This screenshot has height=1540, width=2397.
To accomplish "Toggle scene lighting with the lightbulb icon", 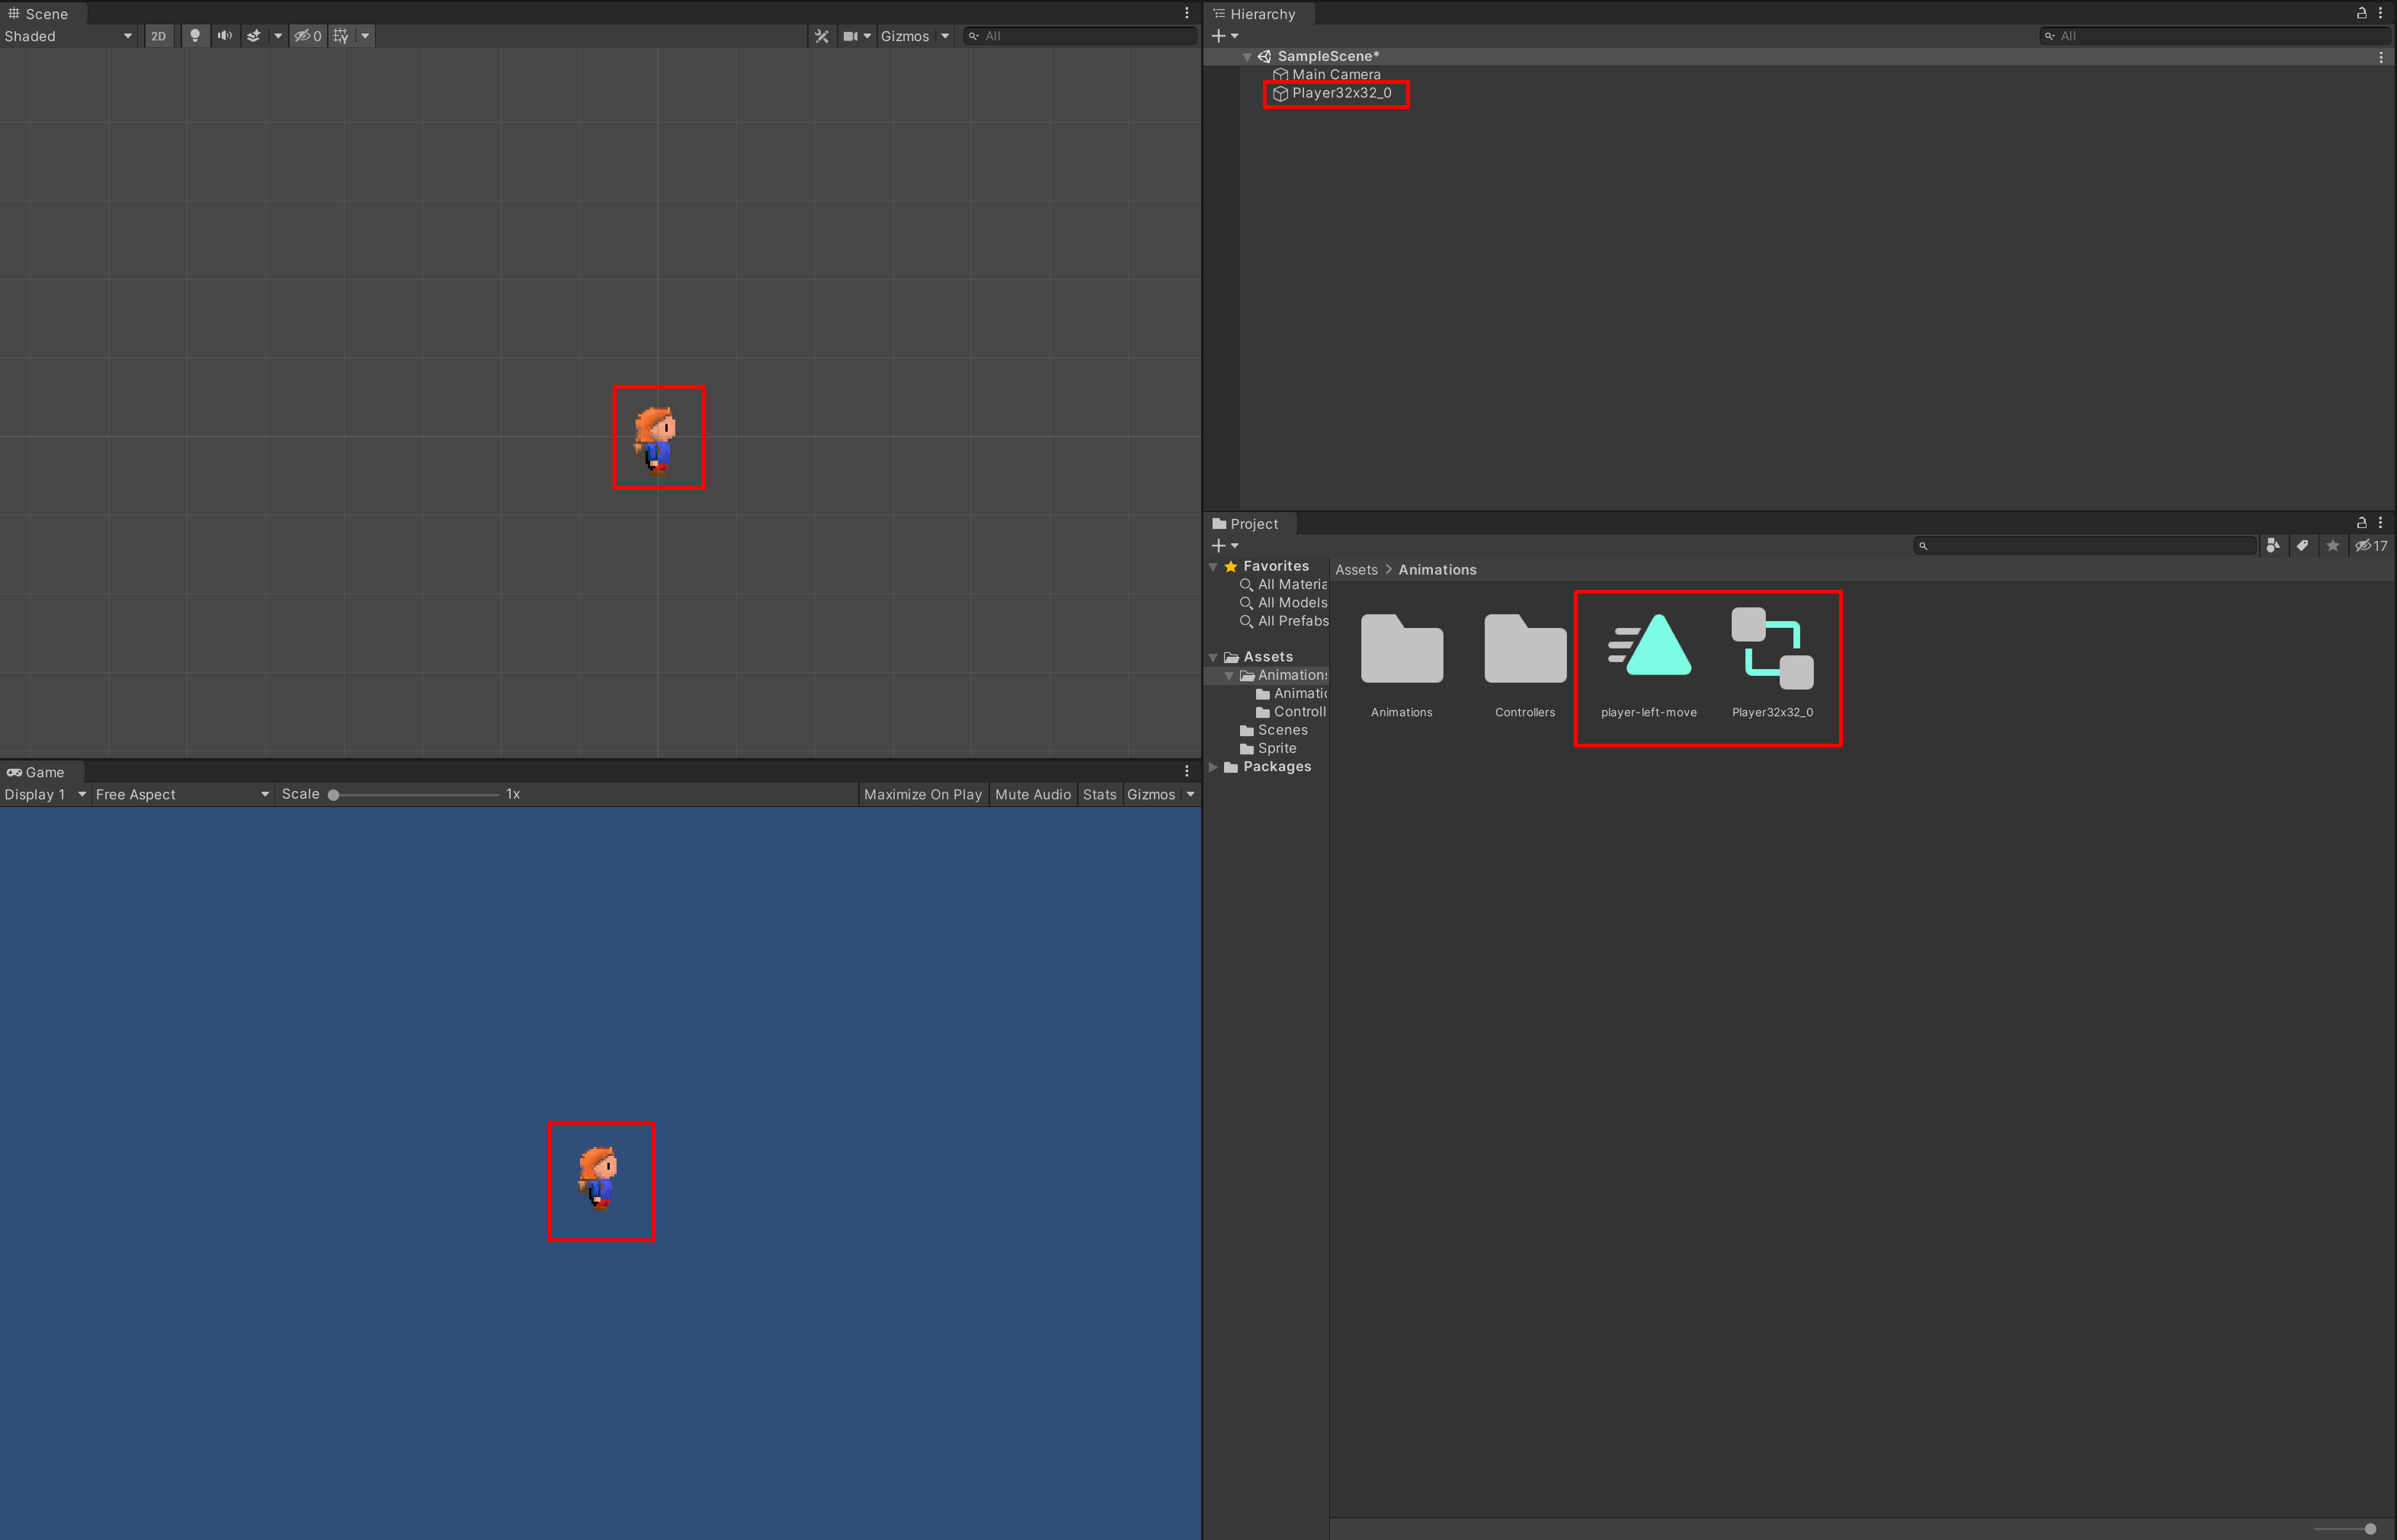I will click(x=195, y=36).
